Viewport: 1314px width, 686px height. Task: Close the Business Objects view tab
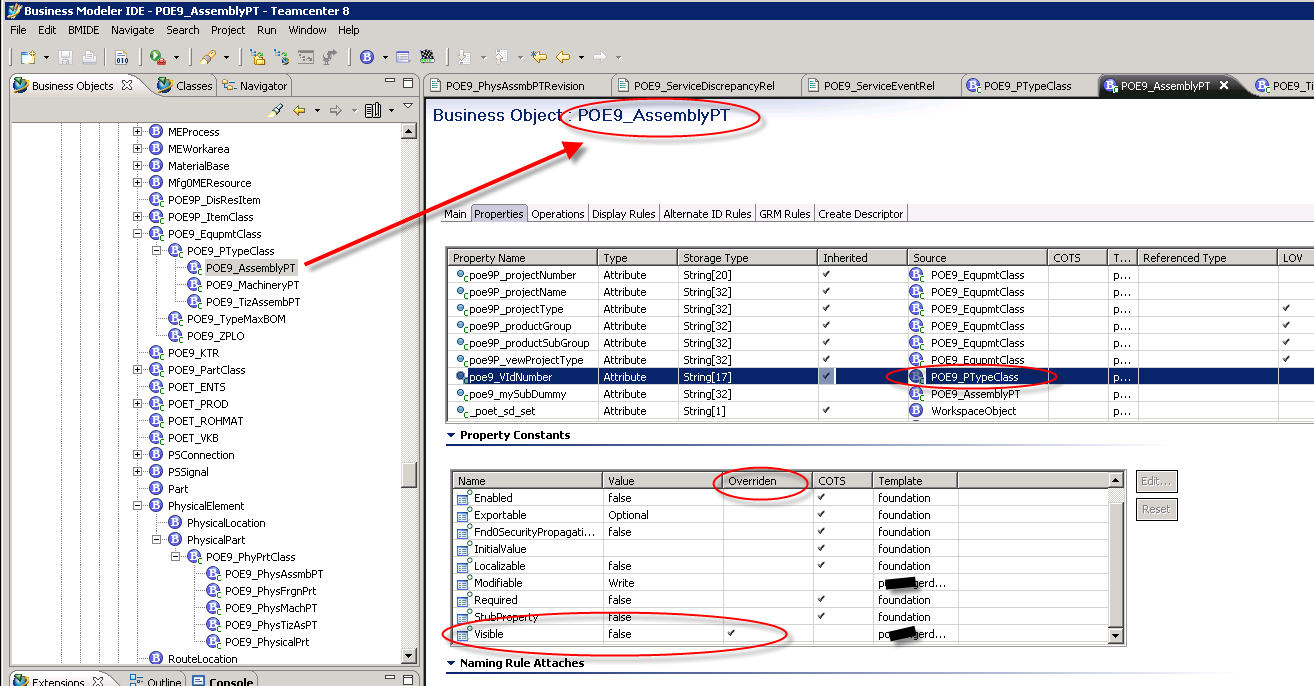127,85
